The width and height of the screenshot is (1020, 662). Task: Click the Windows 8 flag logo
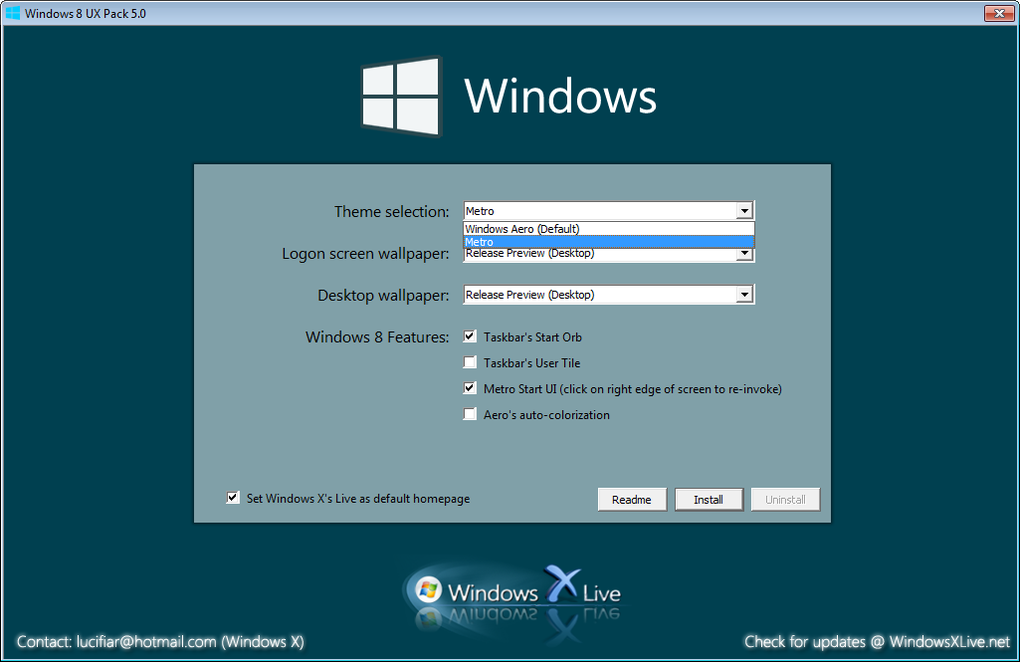coord(401,96)
